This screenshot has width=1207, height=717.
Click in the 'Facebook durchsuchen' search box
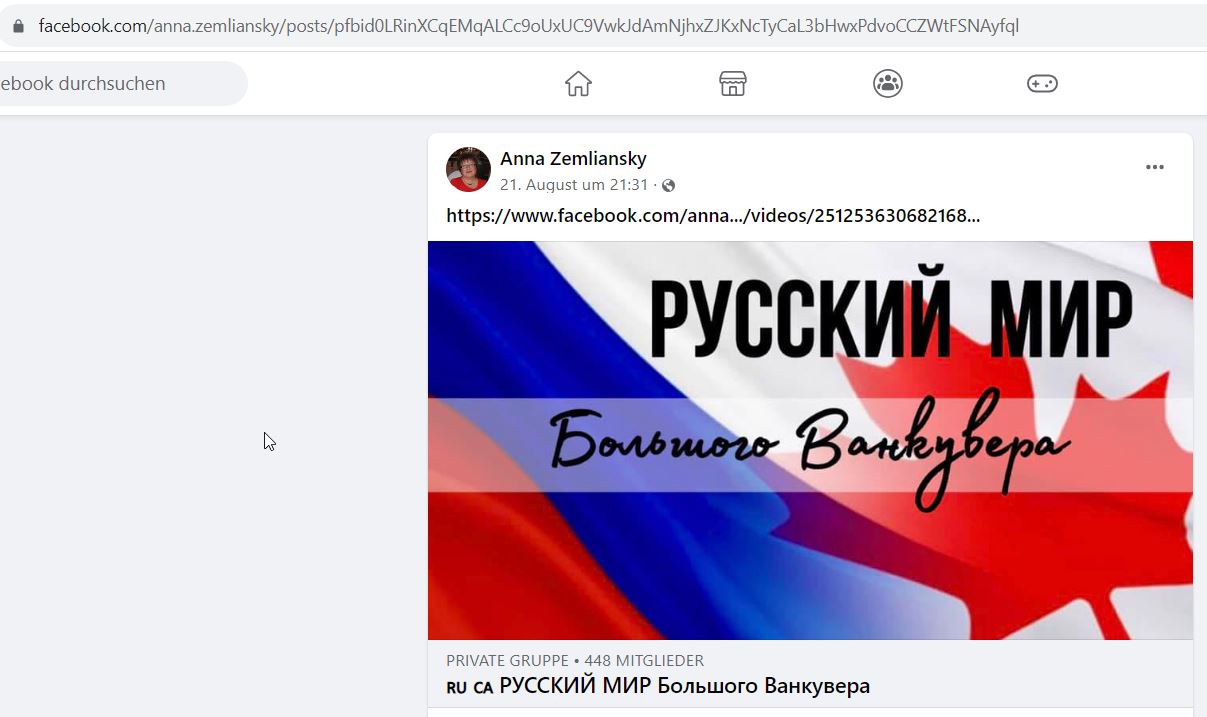point(120,84)
